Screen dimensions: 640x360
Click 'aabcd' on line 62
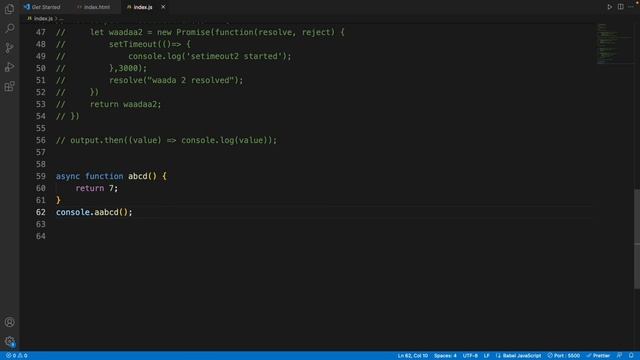[107, 212]
